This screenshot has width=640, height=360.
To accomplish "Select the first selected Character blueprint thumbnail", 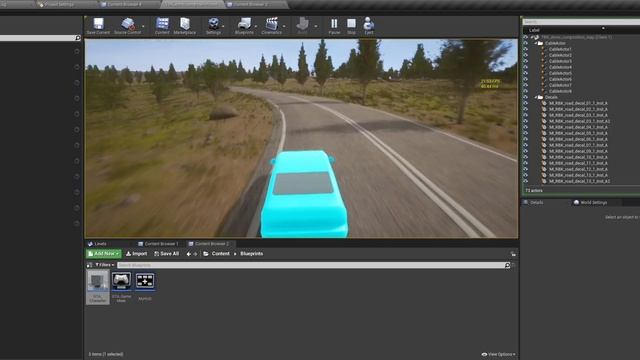I will pos(98,287).
